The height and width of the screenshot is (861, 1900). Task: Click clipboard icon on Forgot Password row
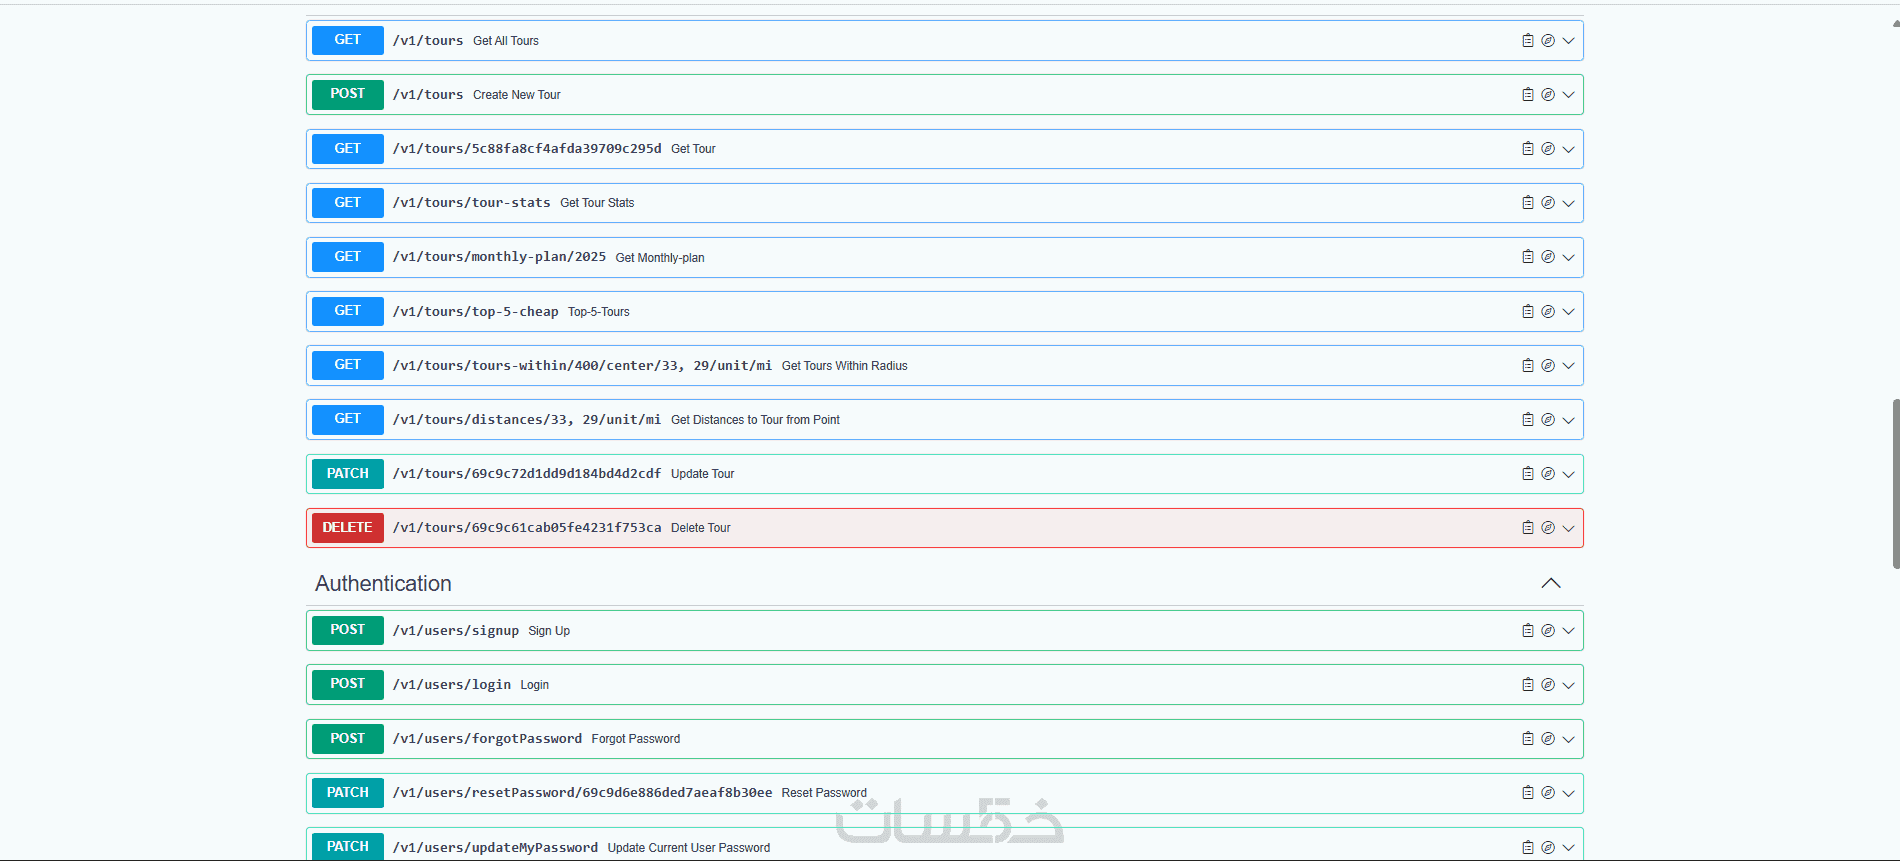(1527, 739)
